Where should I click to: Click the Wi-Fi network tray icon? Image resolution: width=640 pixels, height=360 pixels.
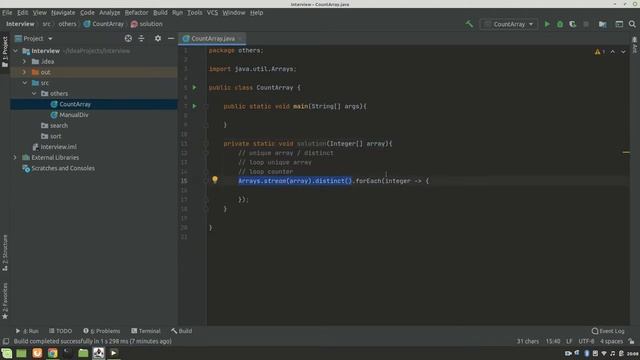pos(604,353)
